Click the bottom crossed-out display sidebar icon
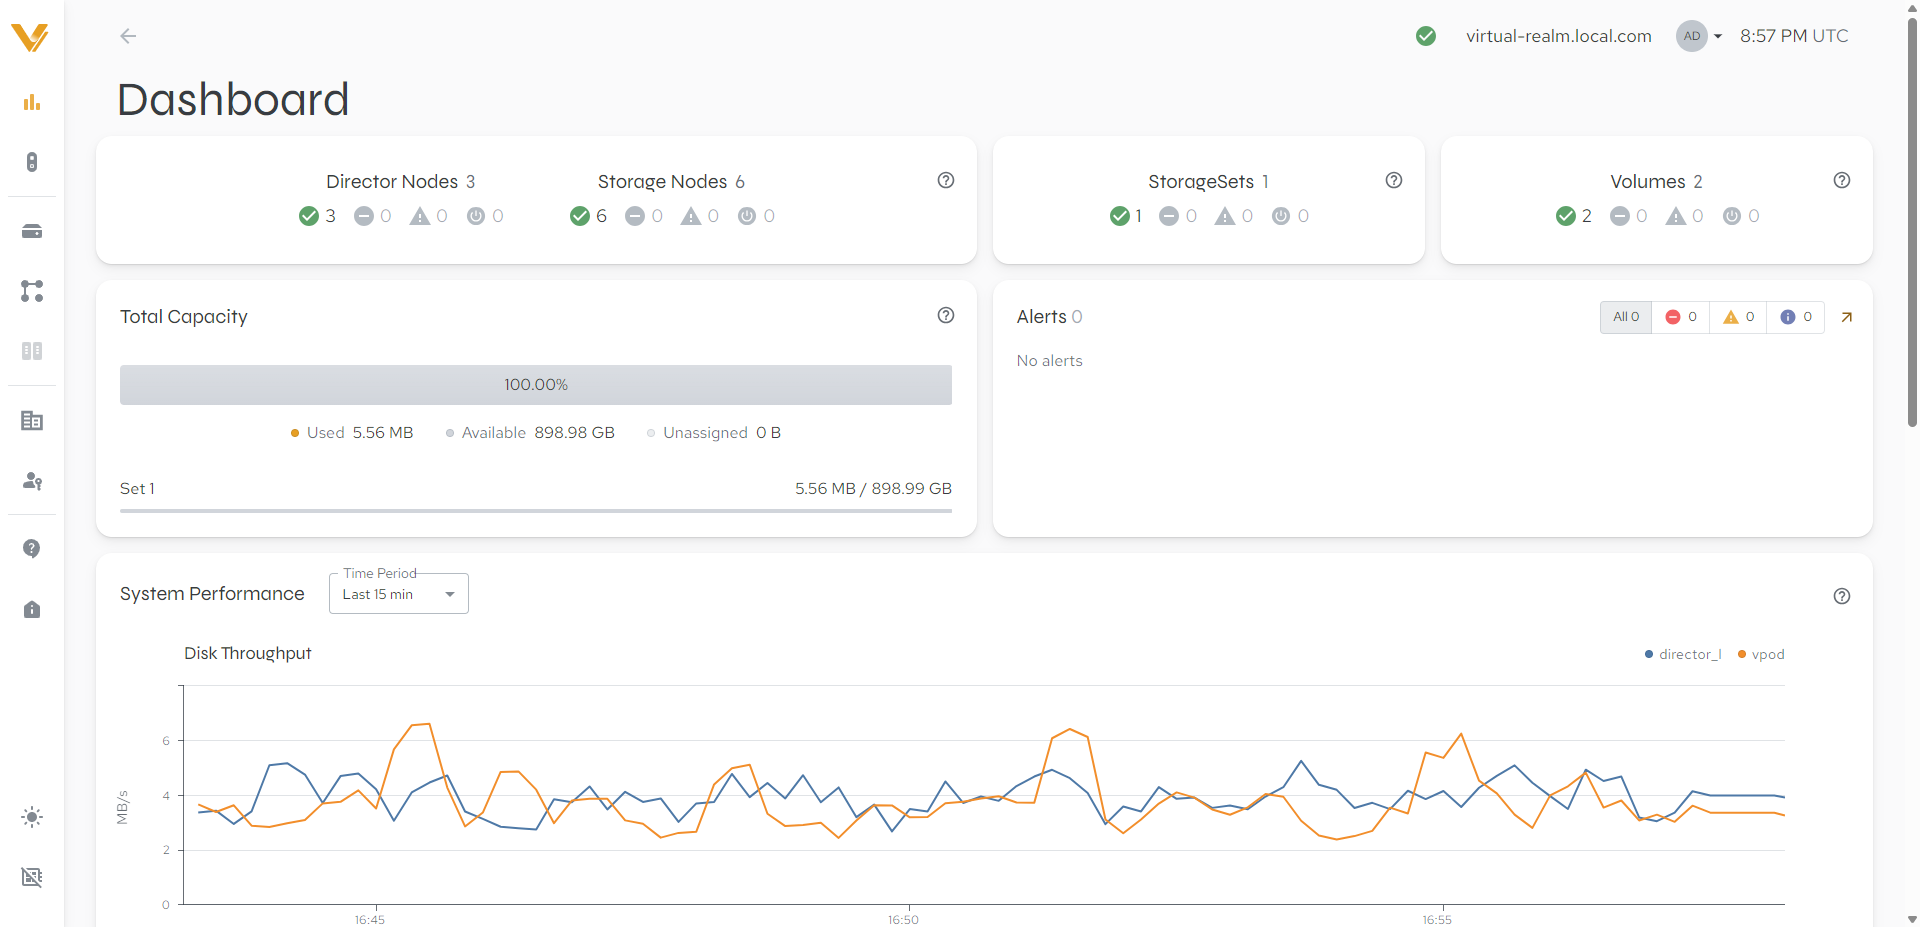 pyautogui.click(x=32, y=877)
